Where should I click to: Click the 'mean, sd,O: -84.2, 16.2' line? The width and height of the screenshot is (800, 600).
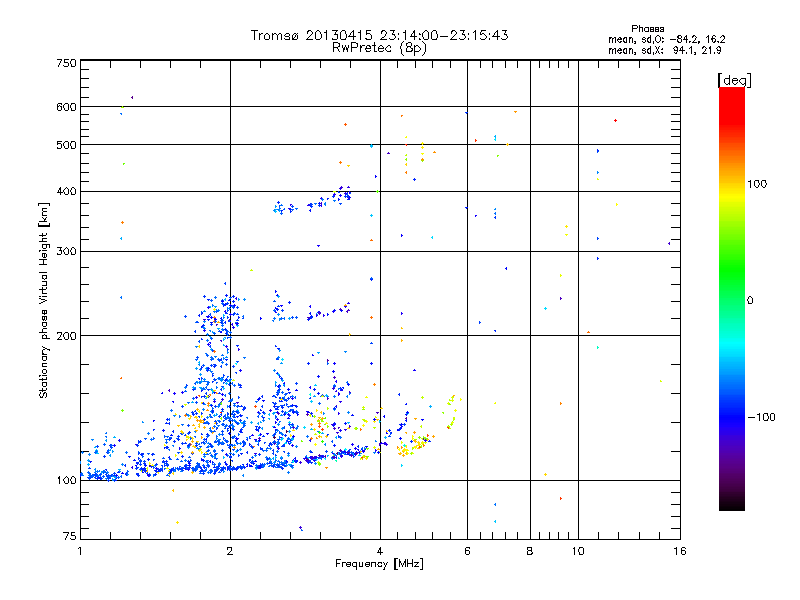(666, 39)
